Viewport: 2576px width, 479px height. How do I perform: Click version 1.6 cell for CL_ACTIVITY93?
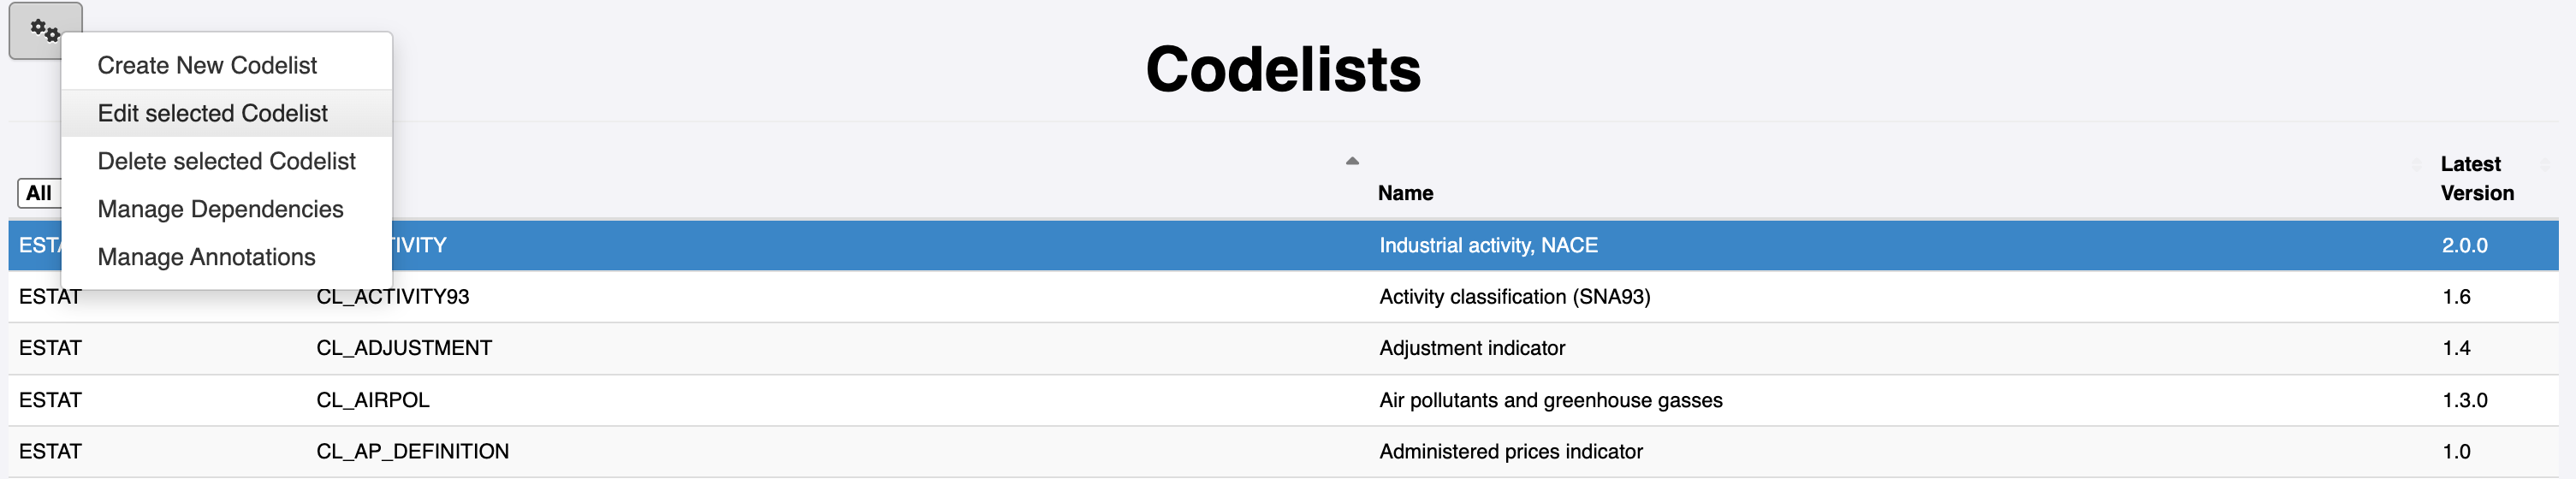click(x=2456, y=297)
